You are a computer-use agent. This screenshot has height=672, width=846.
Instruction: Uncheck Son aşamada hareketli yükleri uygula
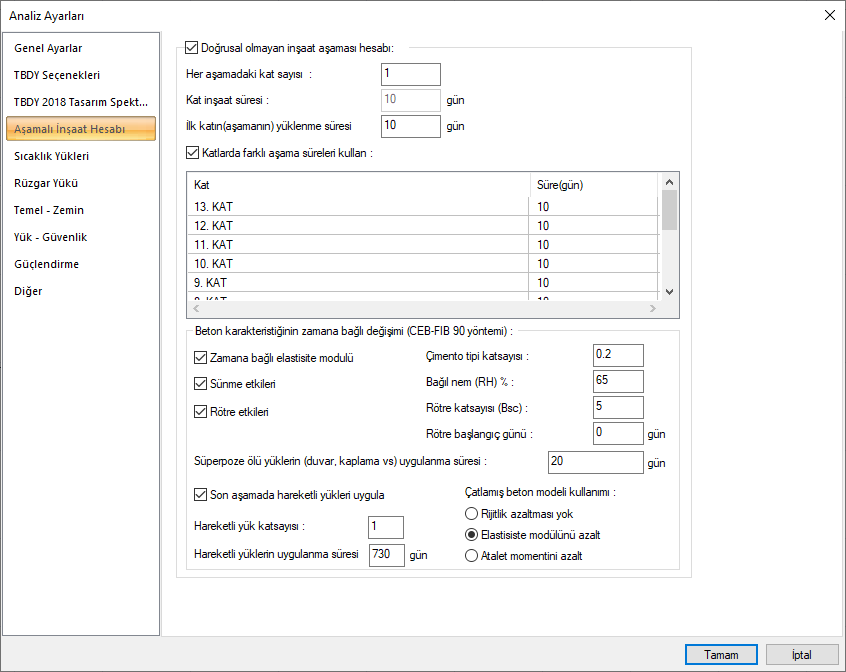[199, 495]
